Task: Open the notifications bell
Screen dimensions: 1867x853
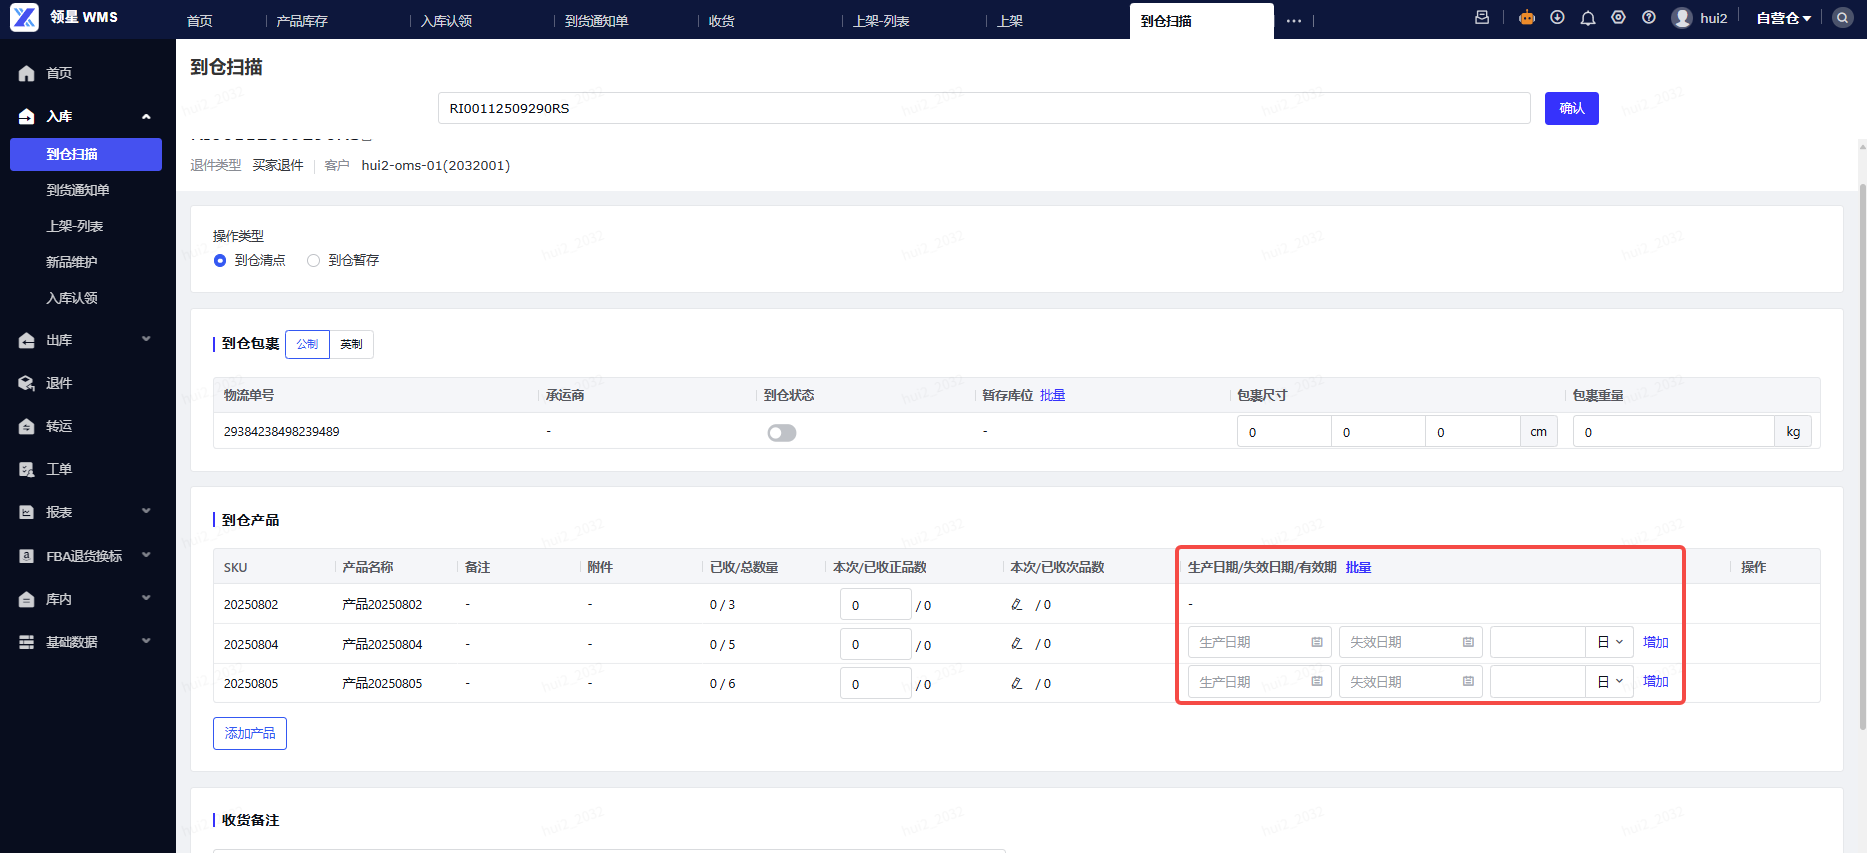Action: [1588, 18]
